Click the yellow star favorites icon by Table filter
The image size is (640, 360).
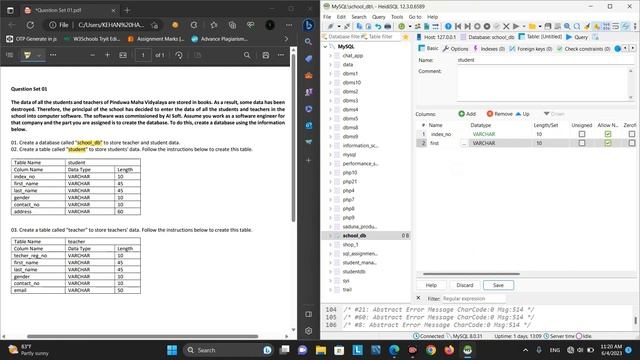click(x=405, y=37)
